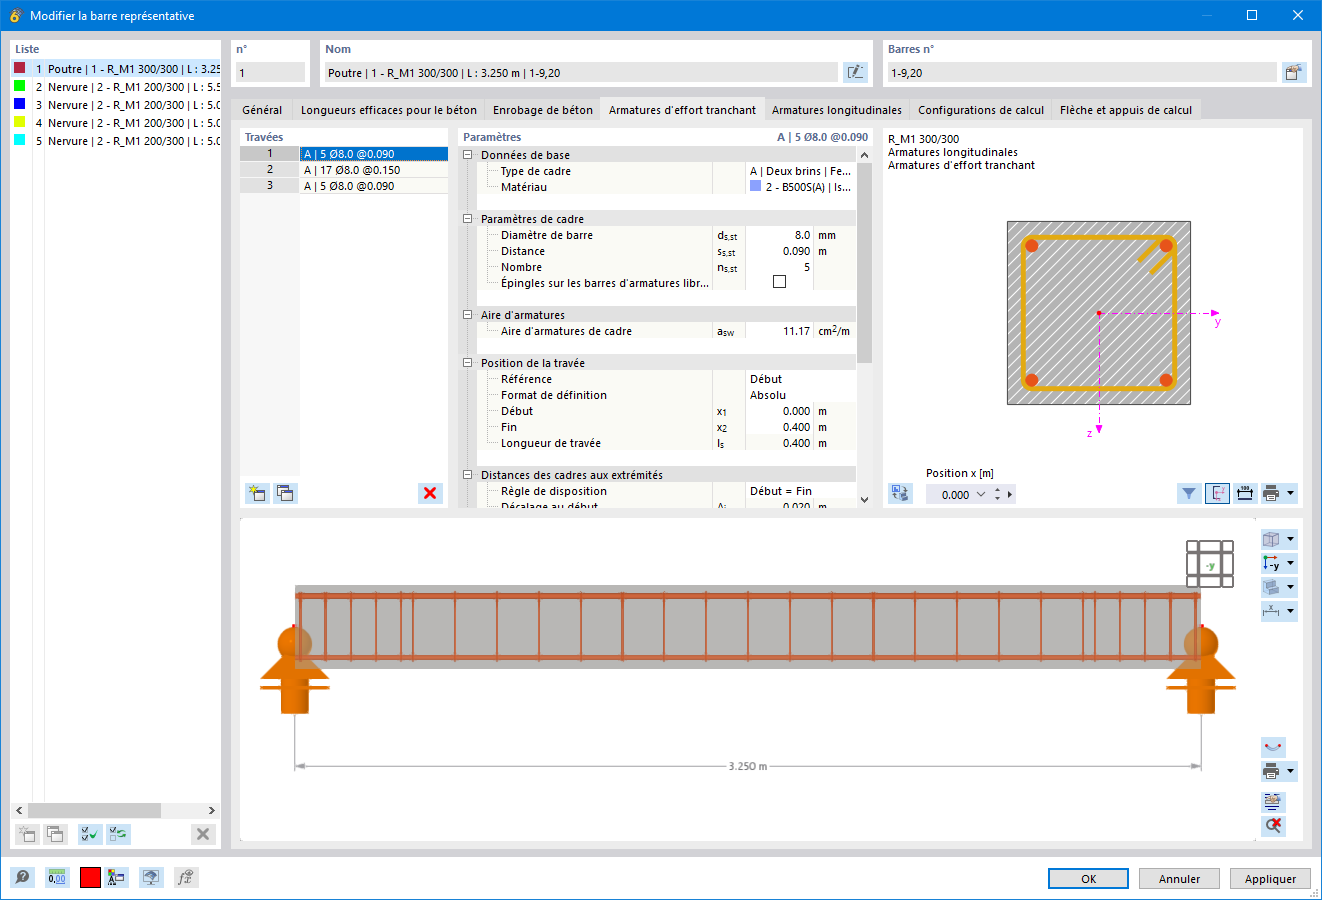The width and height of the screenshot is (1322, 900).
Task: Open the units and decimals icon
Action: point(57,877)
